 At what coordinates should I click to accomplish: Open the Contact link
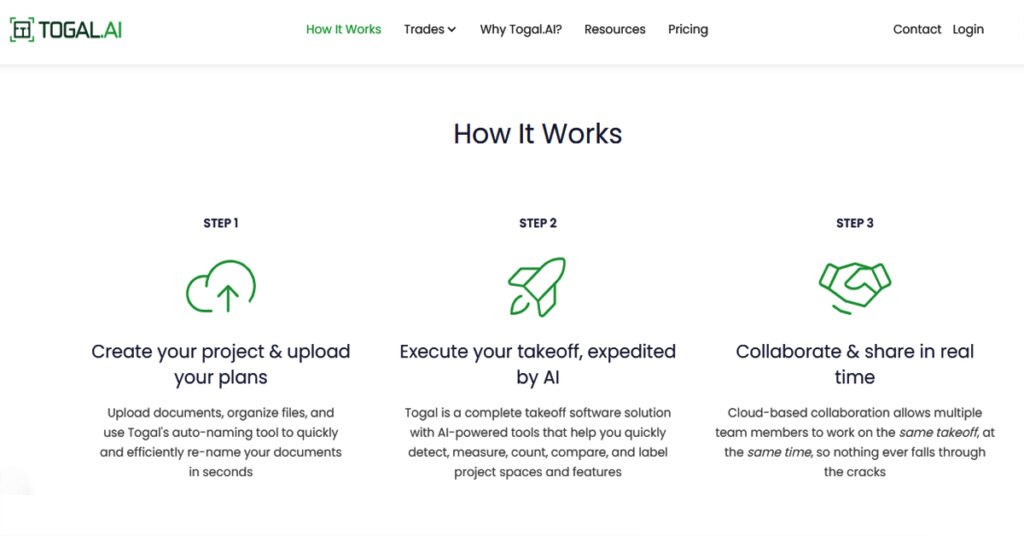click(x=917, y=29)
